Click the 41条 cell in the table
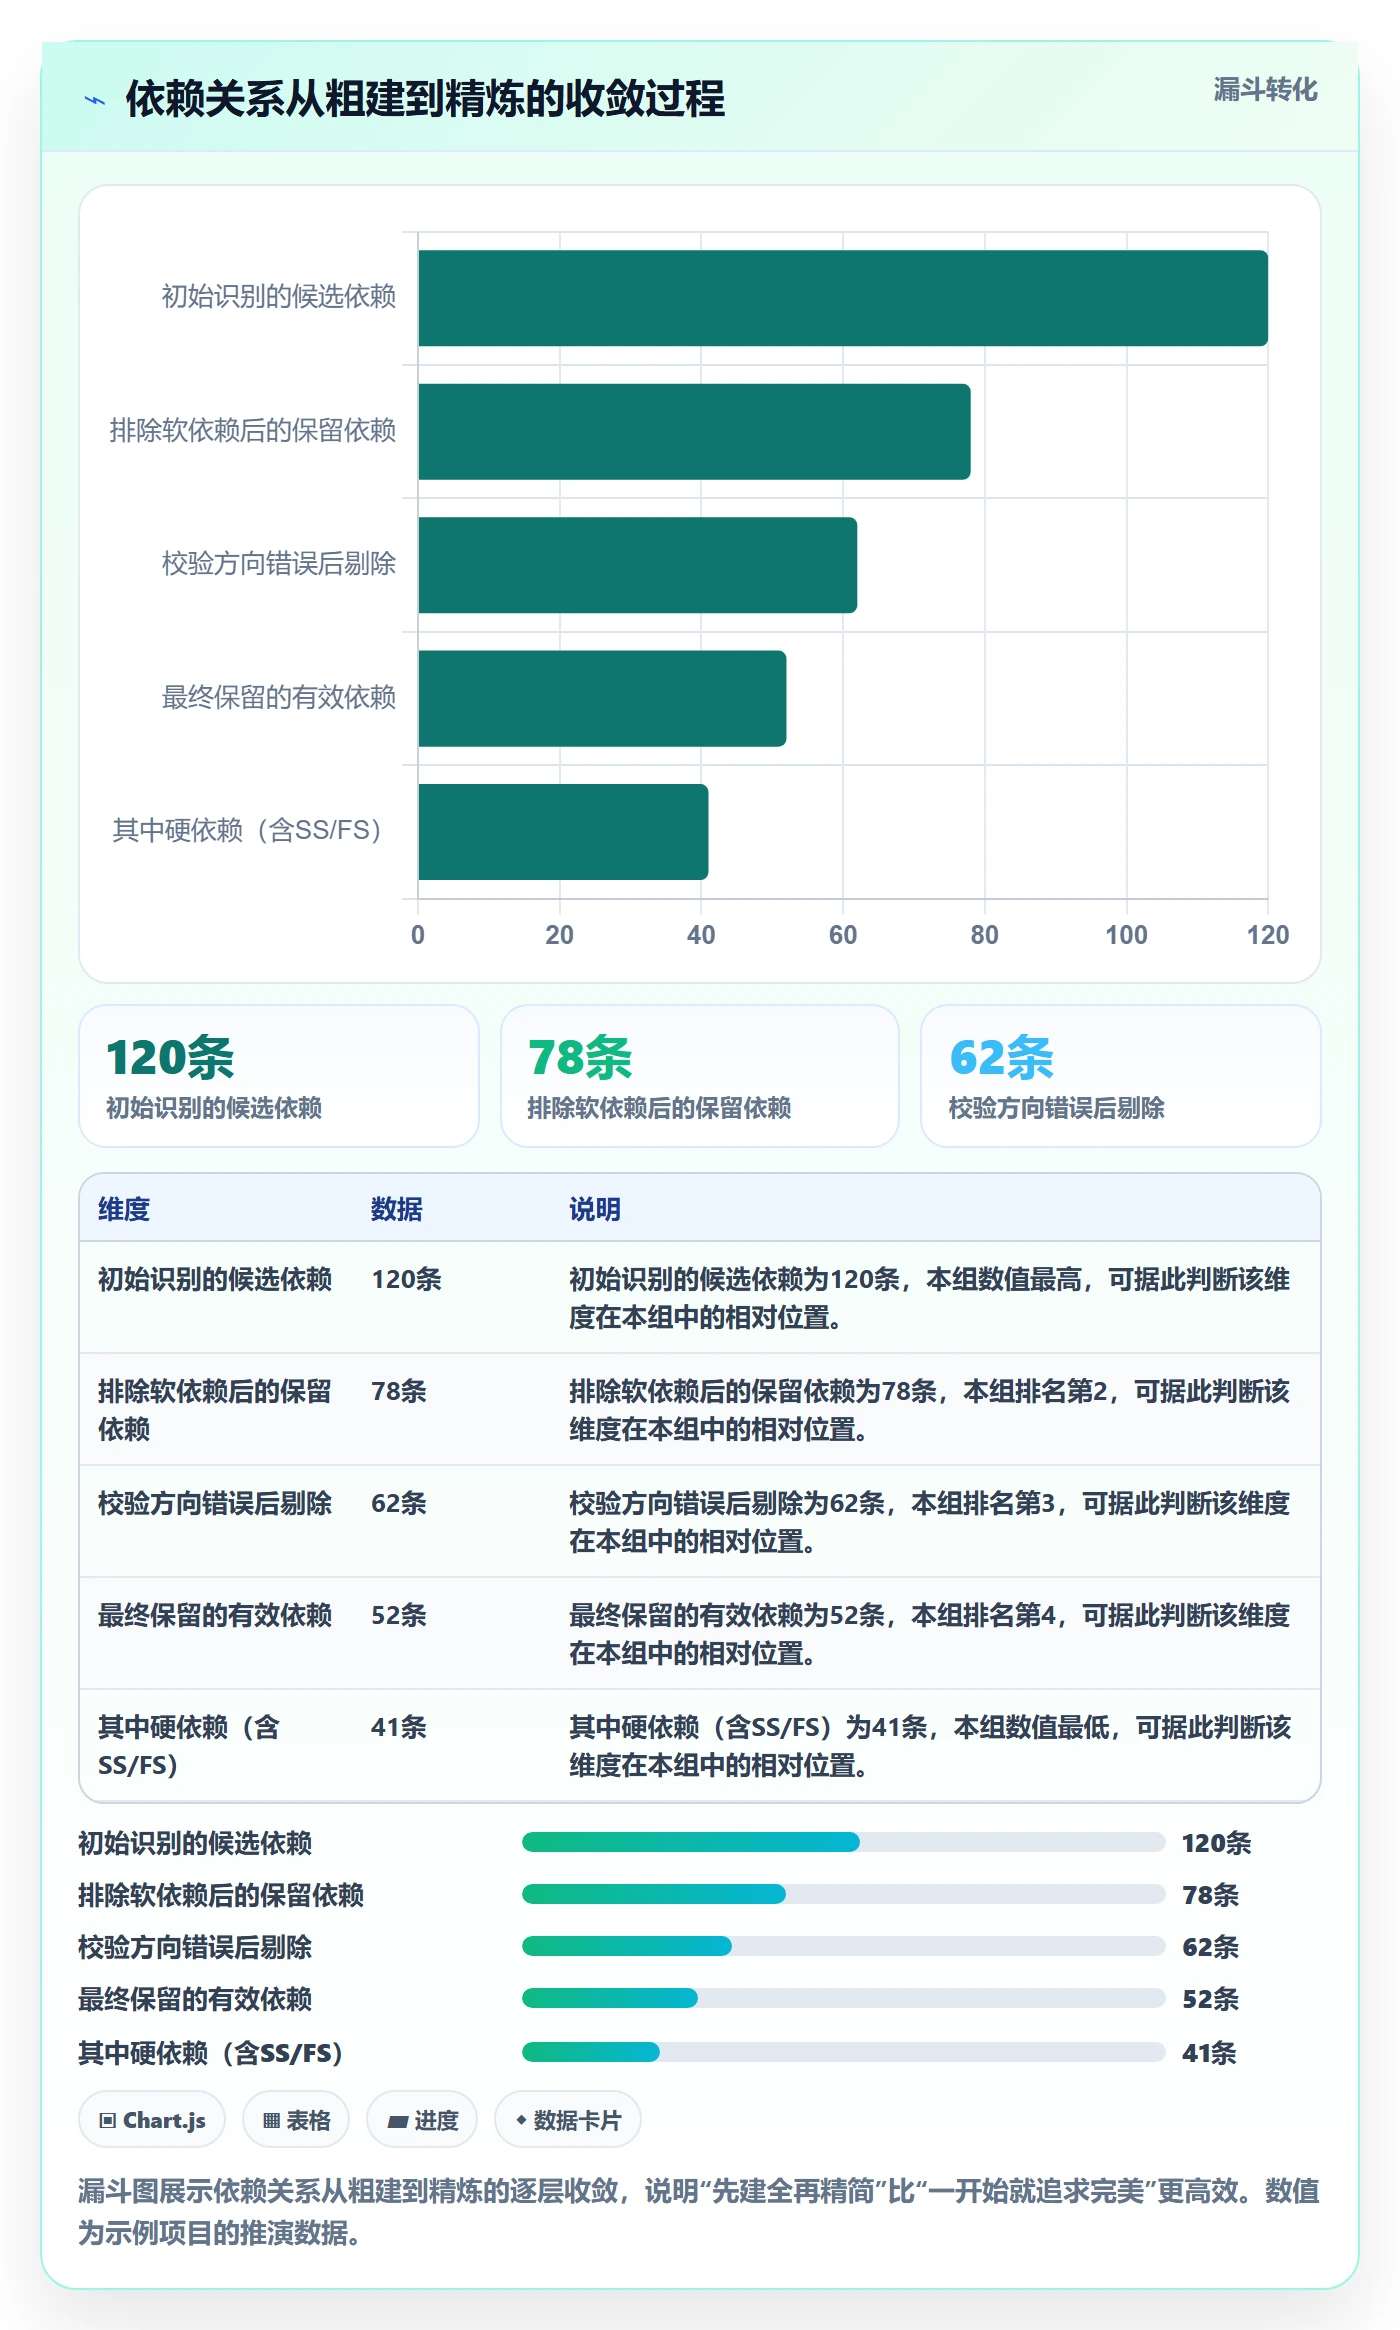Image resolution: width=1400 pixels, height=2330 pixels. pos(399,1727)
